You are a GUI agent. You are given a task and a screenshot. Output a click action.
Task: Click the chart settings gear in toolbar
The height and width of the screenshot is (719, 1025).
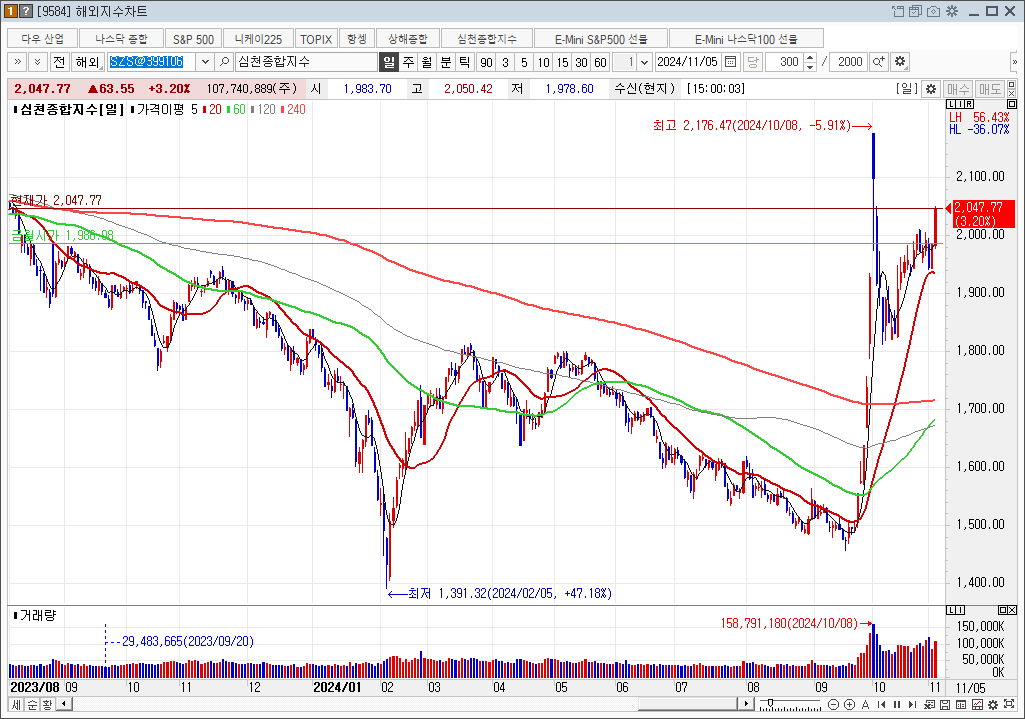tap(900, 62)
